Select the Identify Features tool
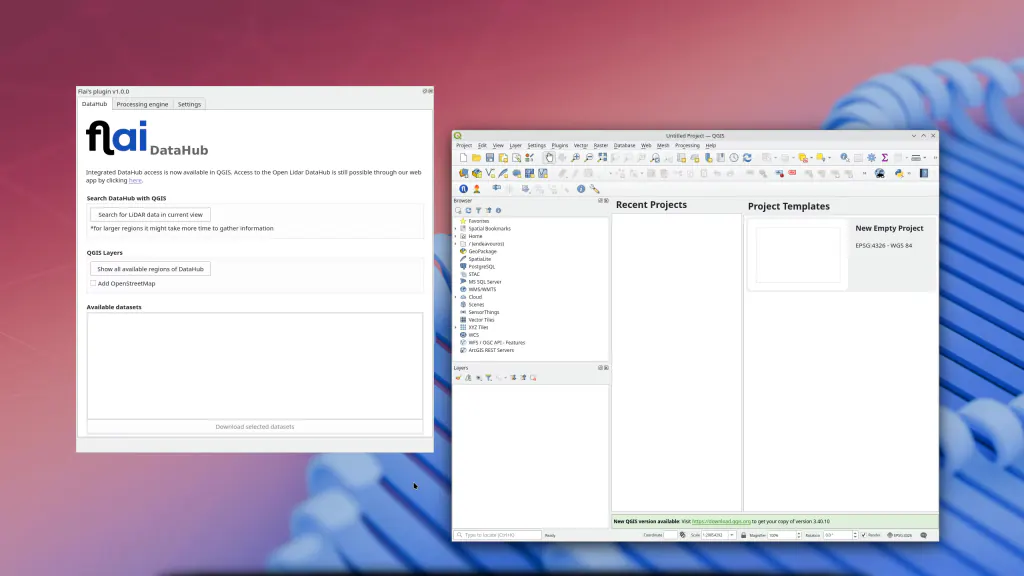This screenshot has height=576, width=1024. (x=844, y=158)
